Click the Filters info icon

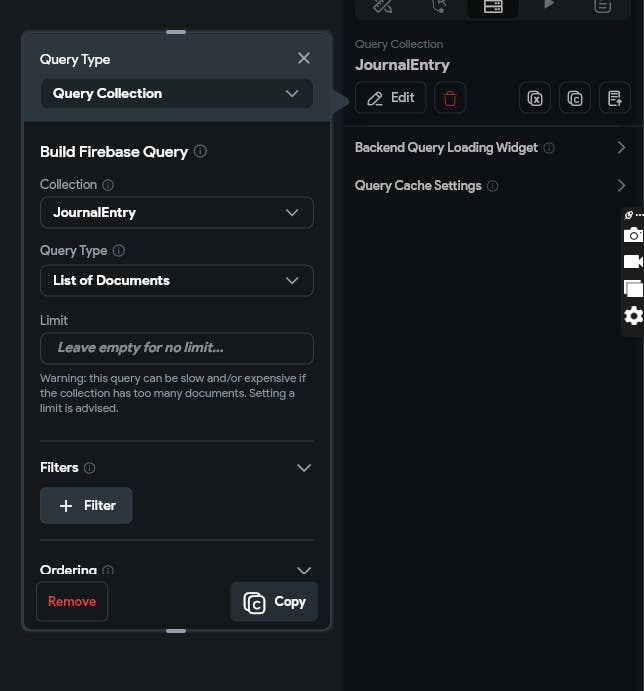90,468
